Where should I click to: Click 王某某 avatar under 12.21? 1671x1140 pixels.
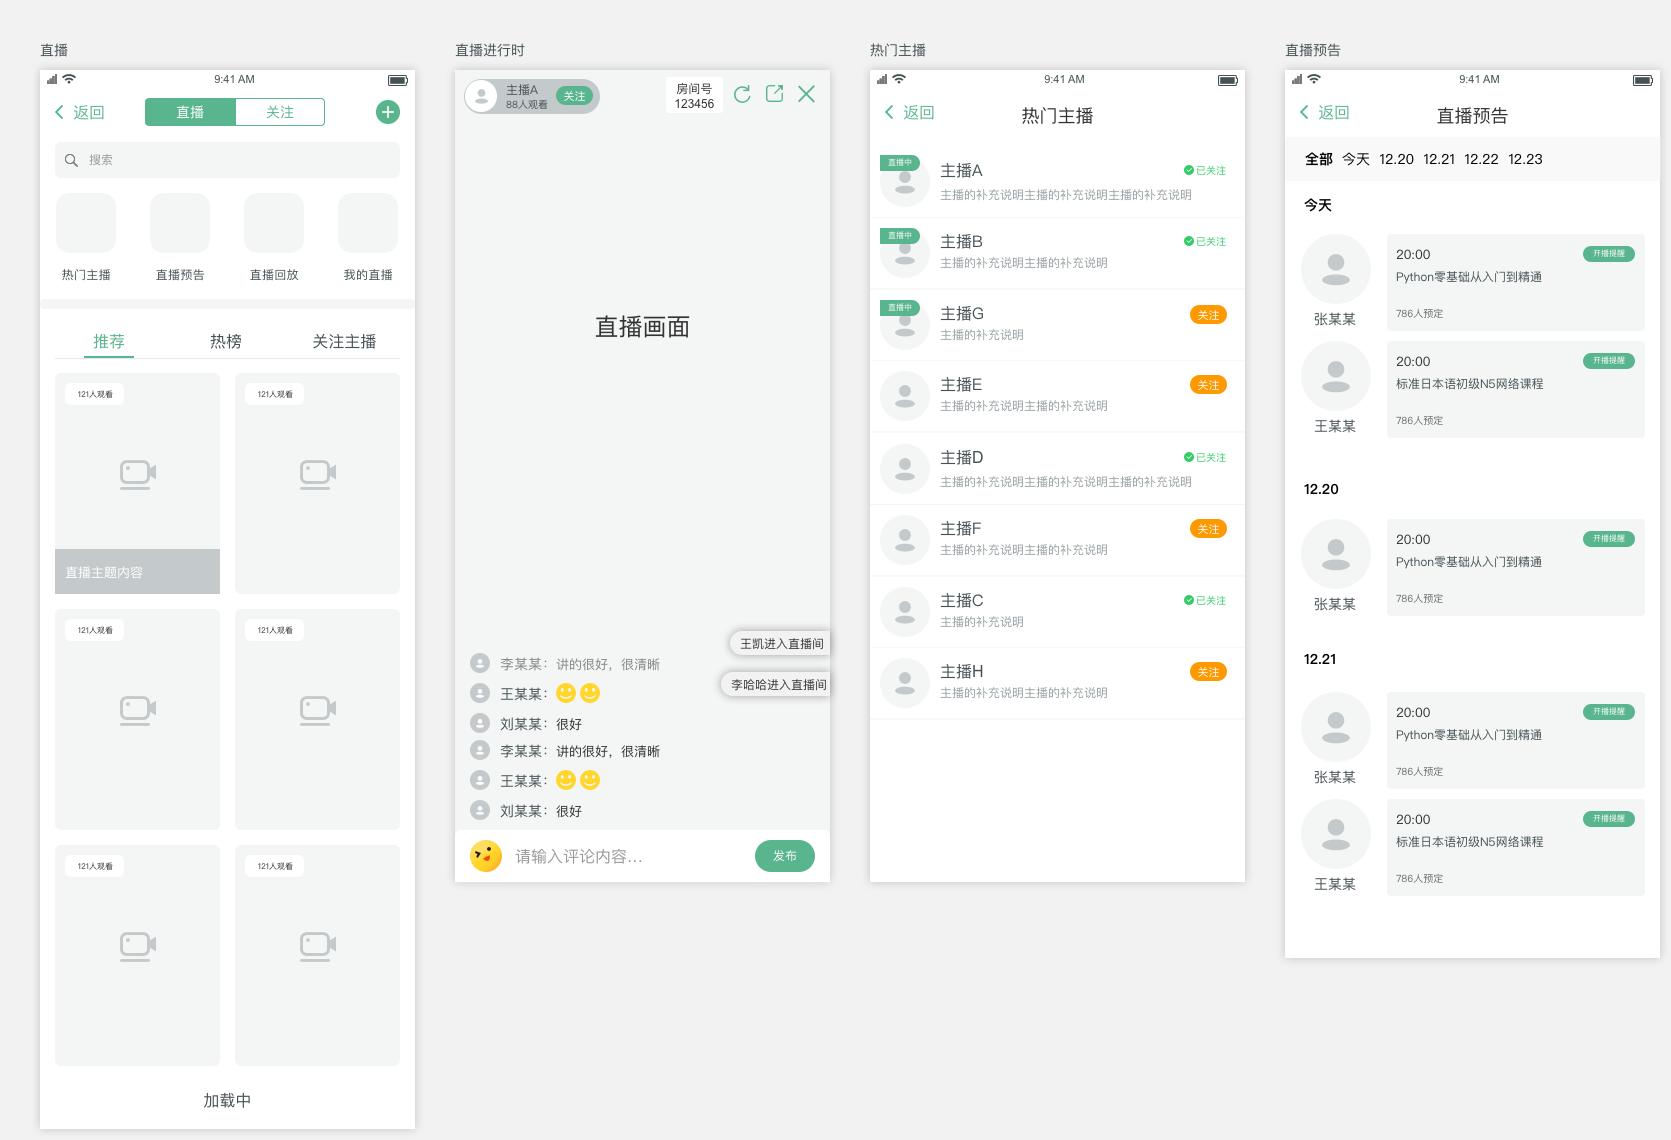1335,834
